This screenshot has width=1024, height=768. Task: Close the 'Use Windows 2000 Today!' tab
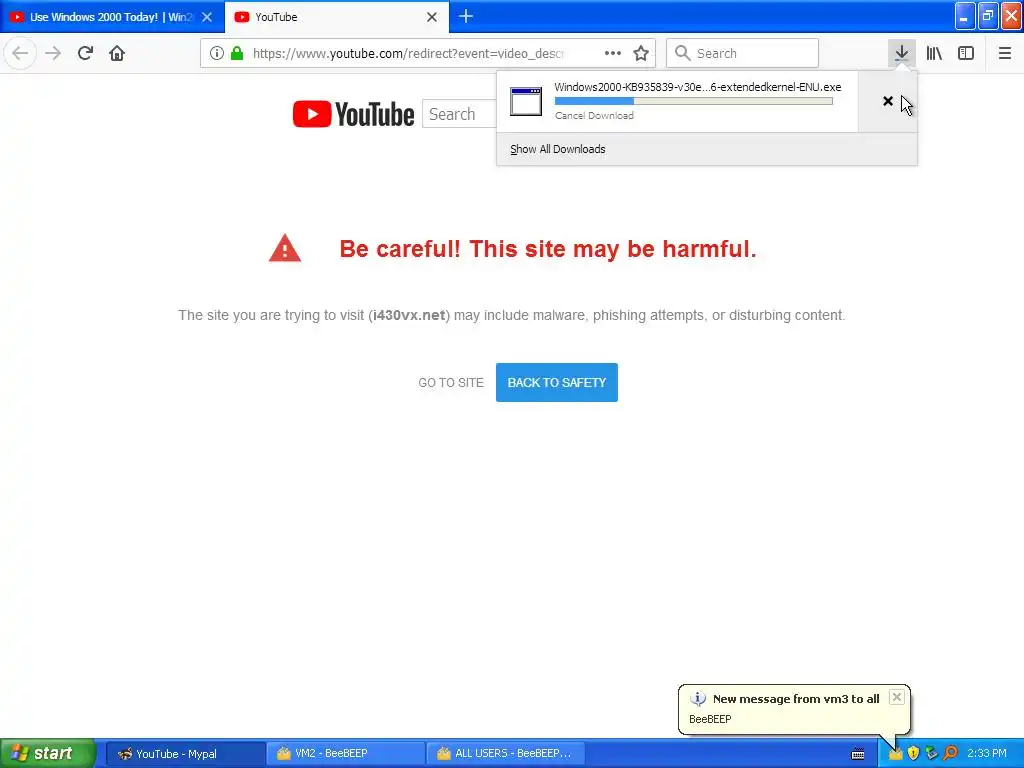coord(207,17)
